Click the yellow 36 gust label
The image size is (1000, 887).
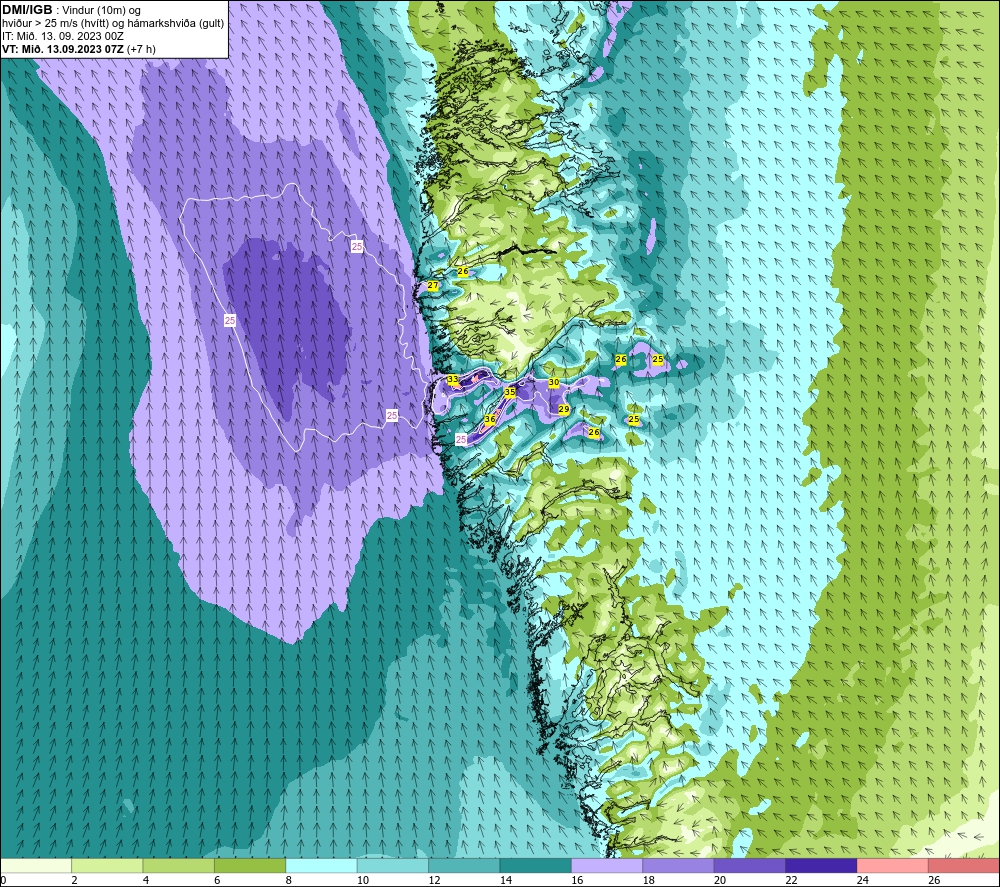tap(490, 420)
